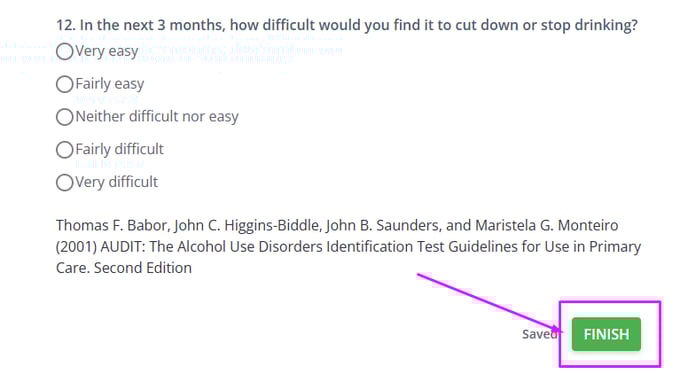Mark the "Fairly difficult" radio button

point(64,150)
